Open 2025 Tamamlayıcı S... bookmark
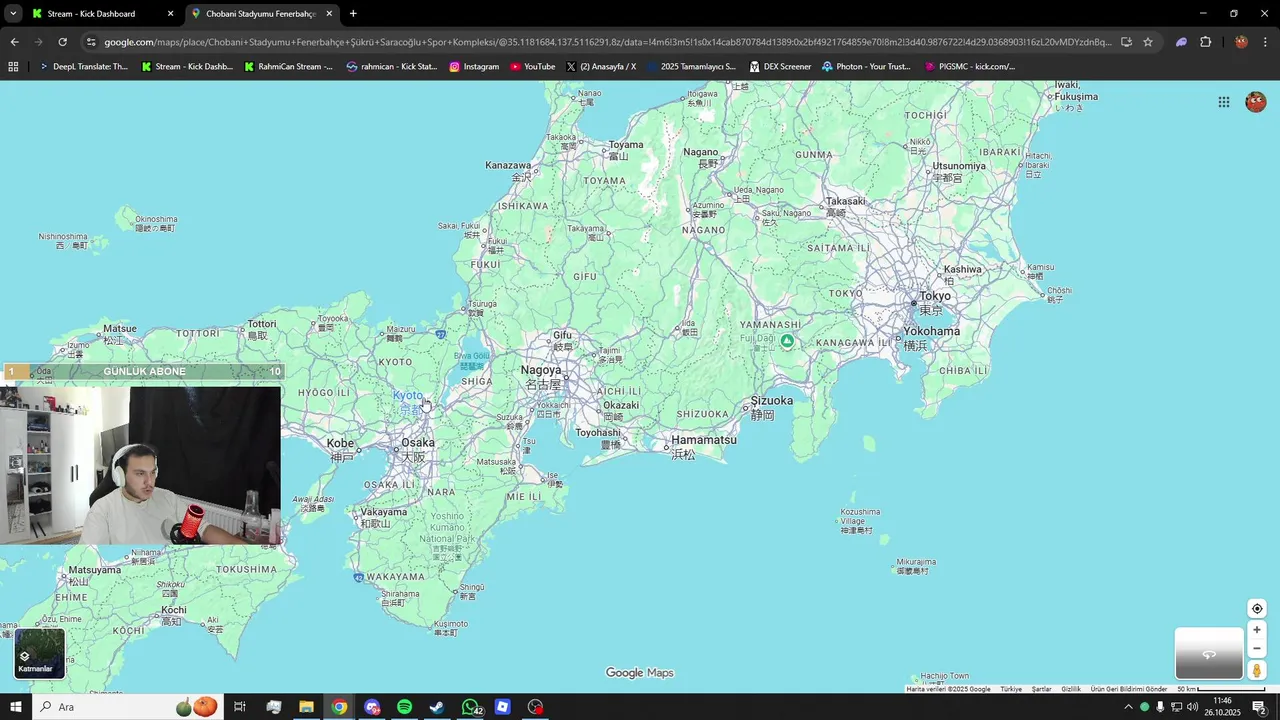This screenshot has width=1280, height=720. coord(691,67)
